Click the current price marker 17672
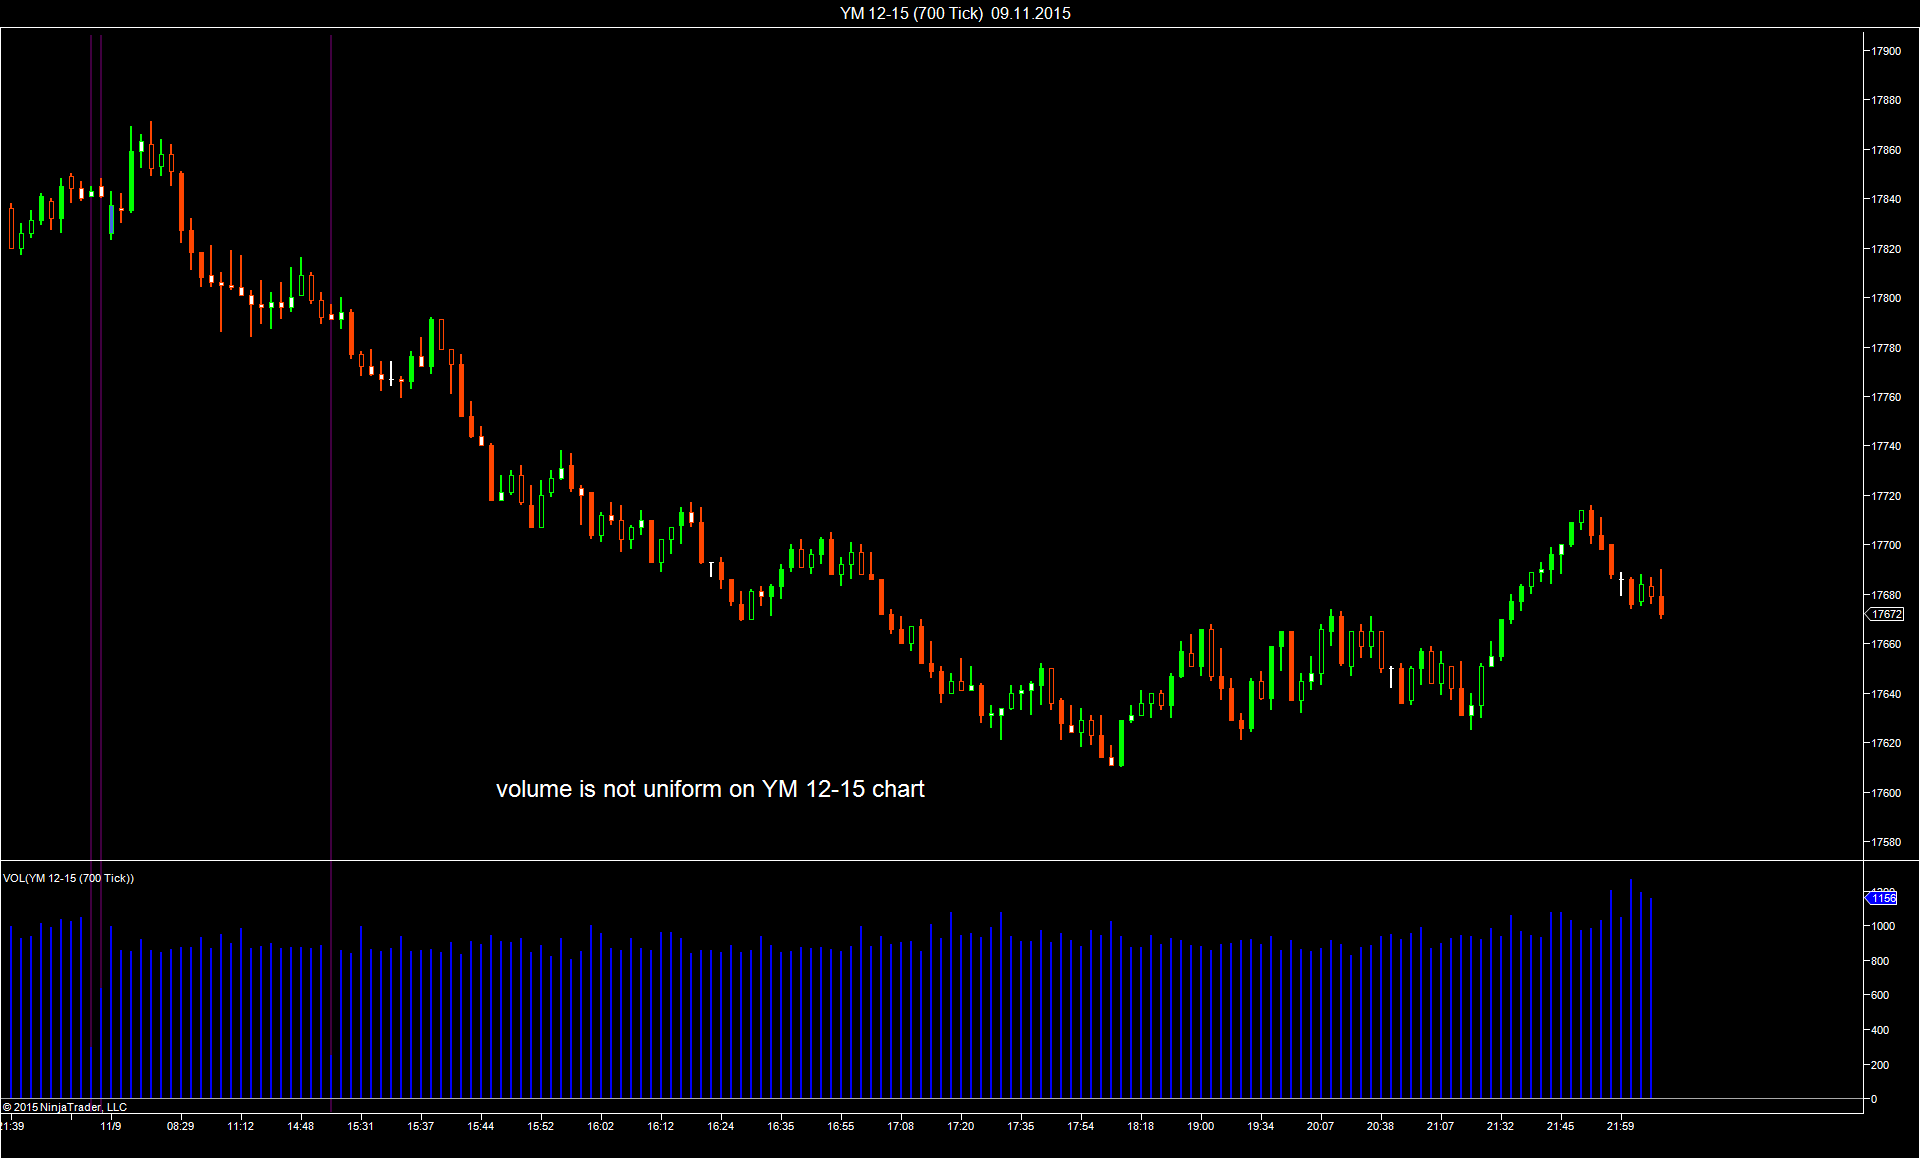 [x=1886, y=614]
